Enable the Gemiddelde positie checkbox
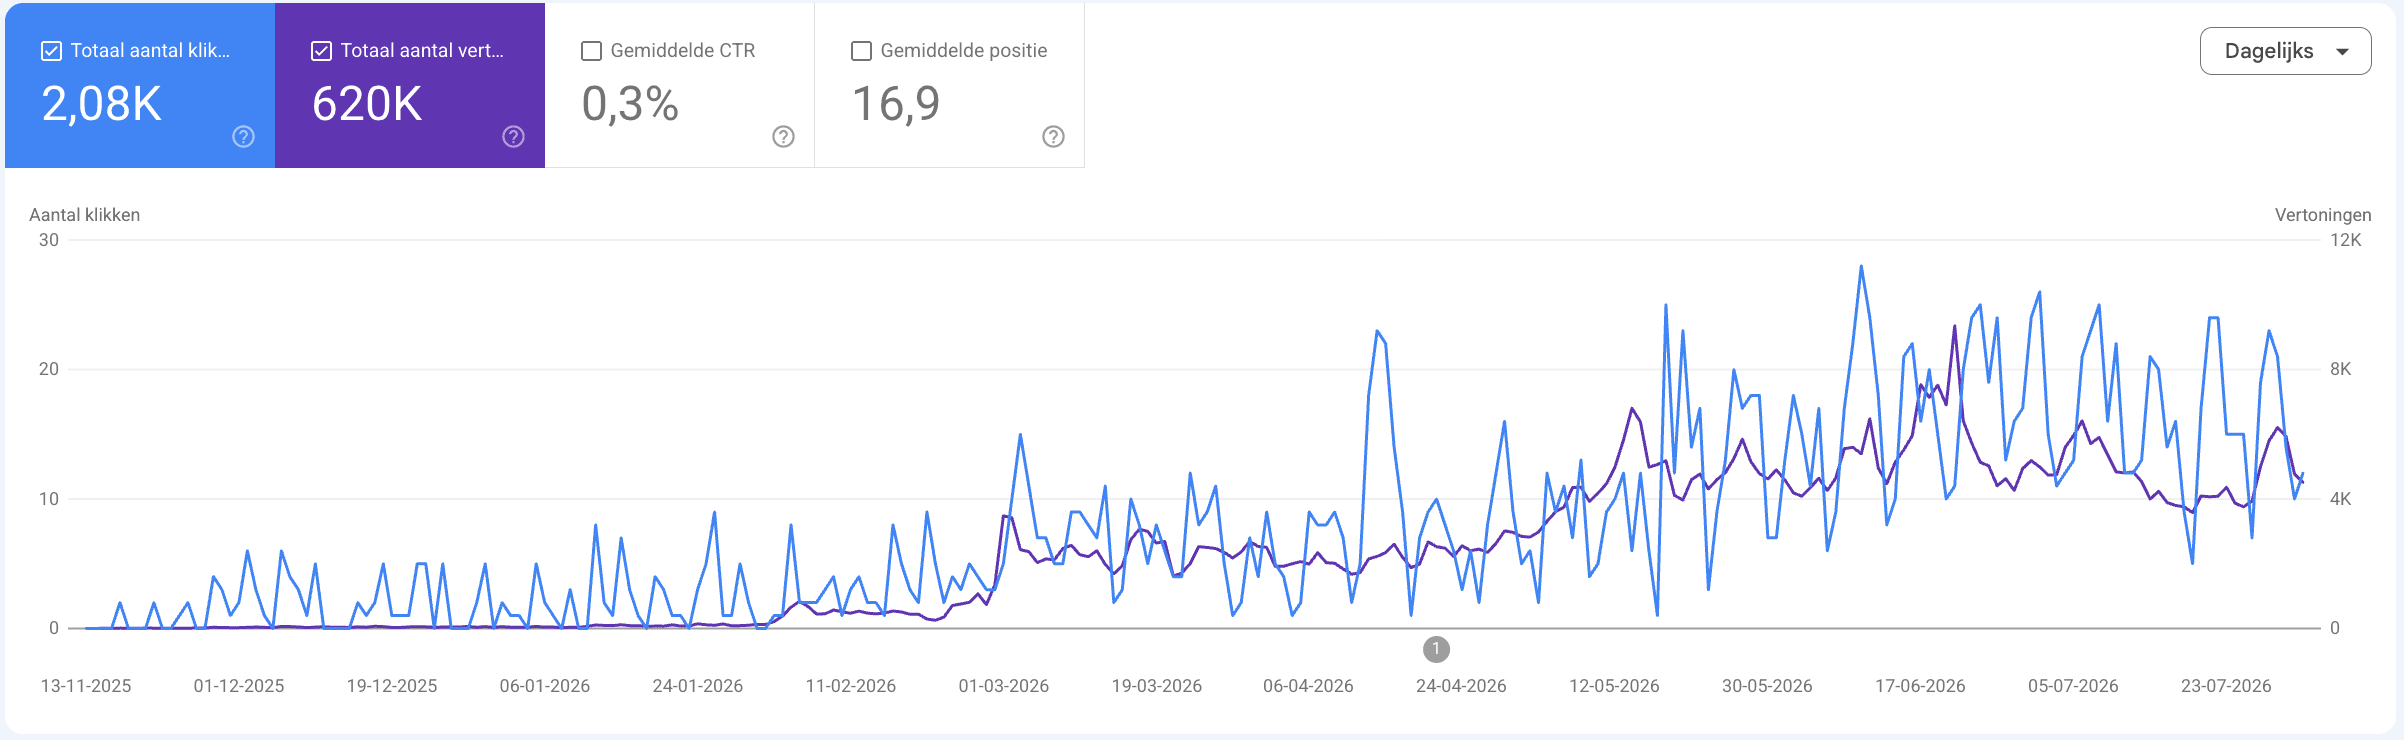Screen dimensions: 2404x740 point(861,51)
